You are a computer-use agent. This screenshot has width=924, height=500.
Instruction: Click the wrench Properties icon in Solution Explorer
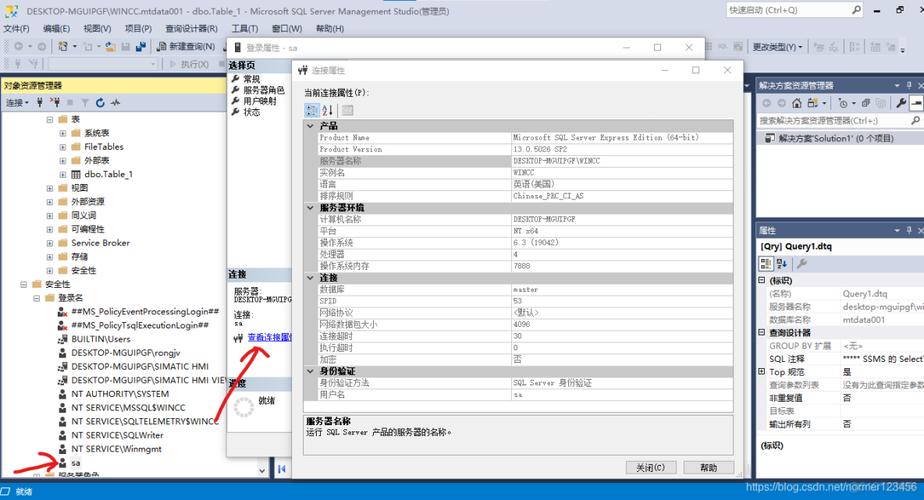pos(901,103)
